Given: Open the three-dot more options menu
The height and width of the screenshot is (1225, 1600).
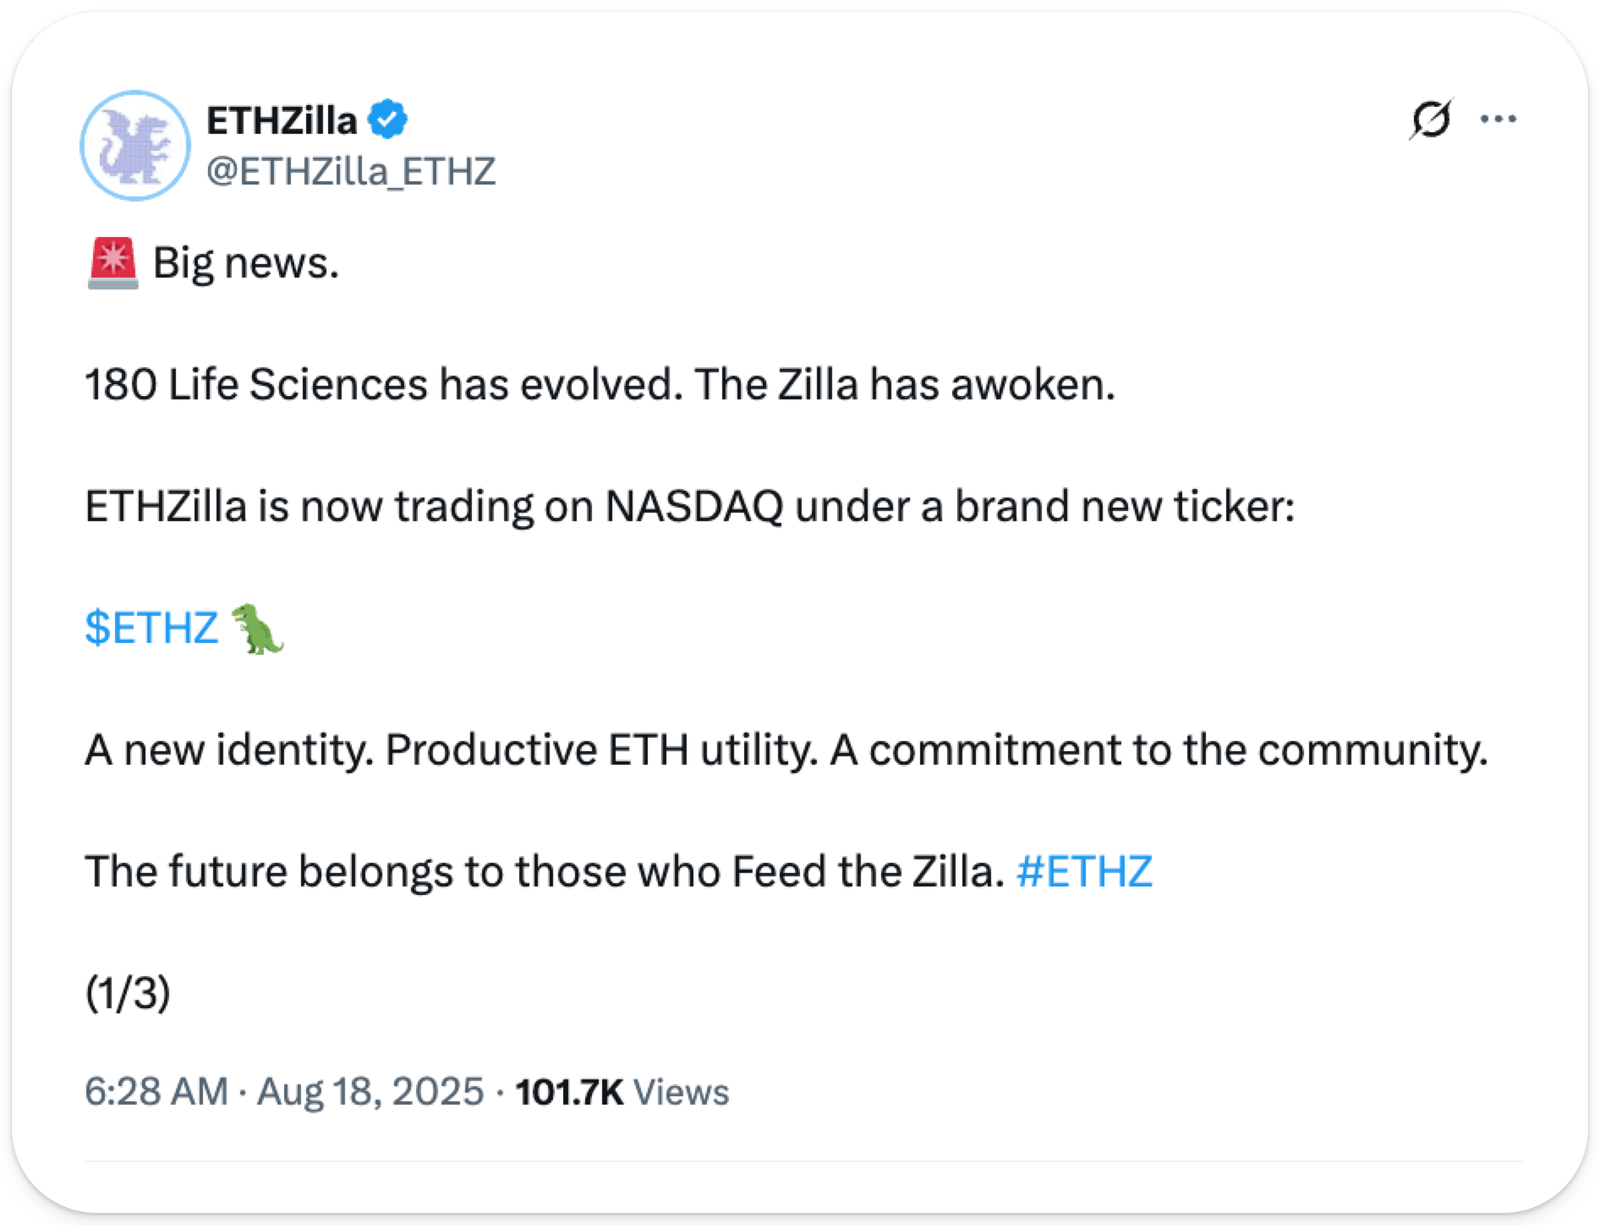Looking at the screenshot, I should (1498, 119).
